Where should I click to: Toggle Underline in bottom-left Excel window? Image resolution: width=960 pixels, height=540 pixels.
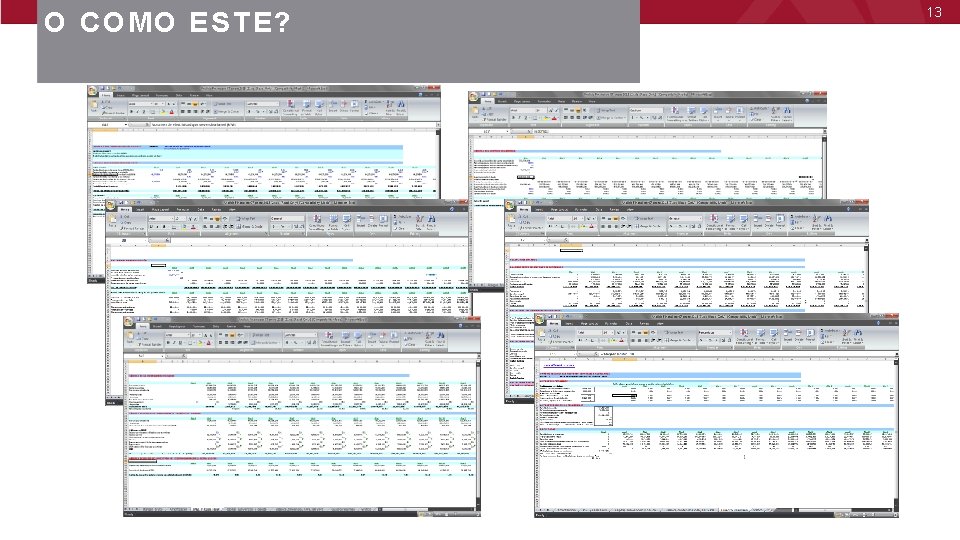[180, 343]
